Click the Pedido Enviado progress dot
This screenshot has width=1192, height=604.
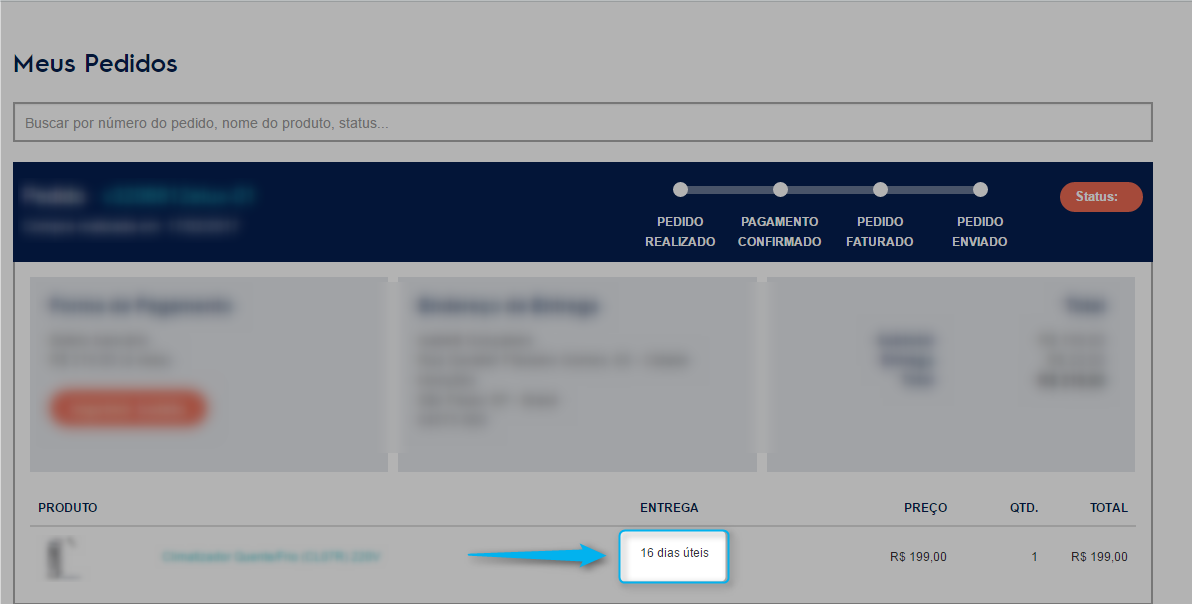click(x=980, y=189)
